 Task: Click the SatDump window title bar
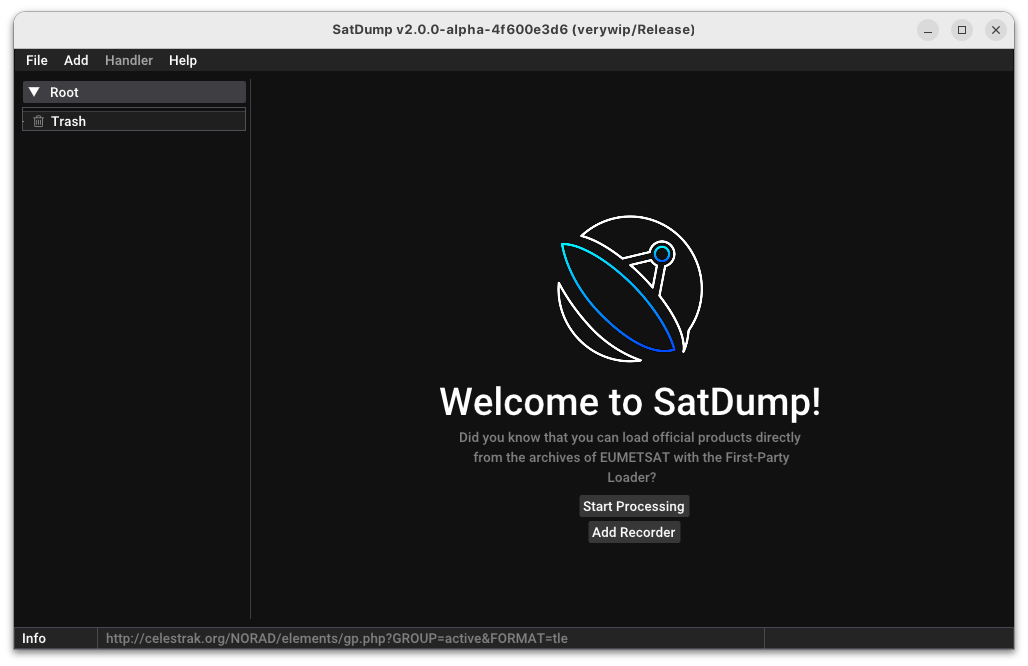(513, 30)
